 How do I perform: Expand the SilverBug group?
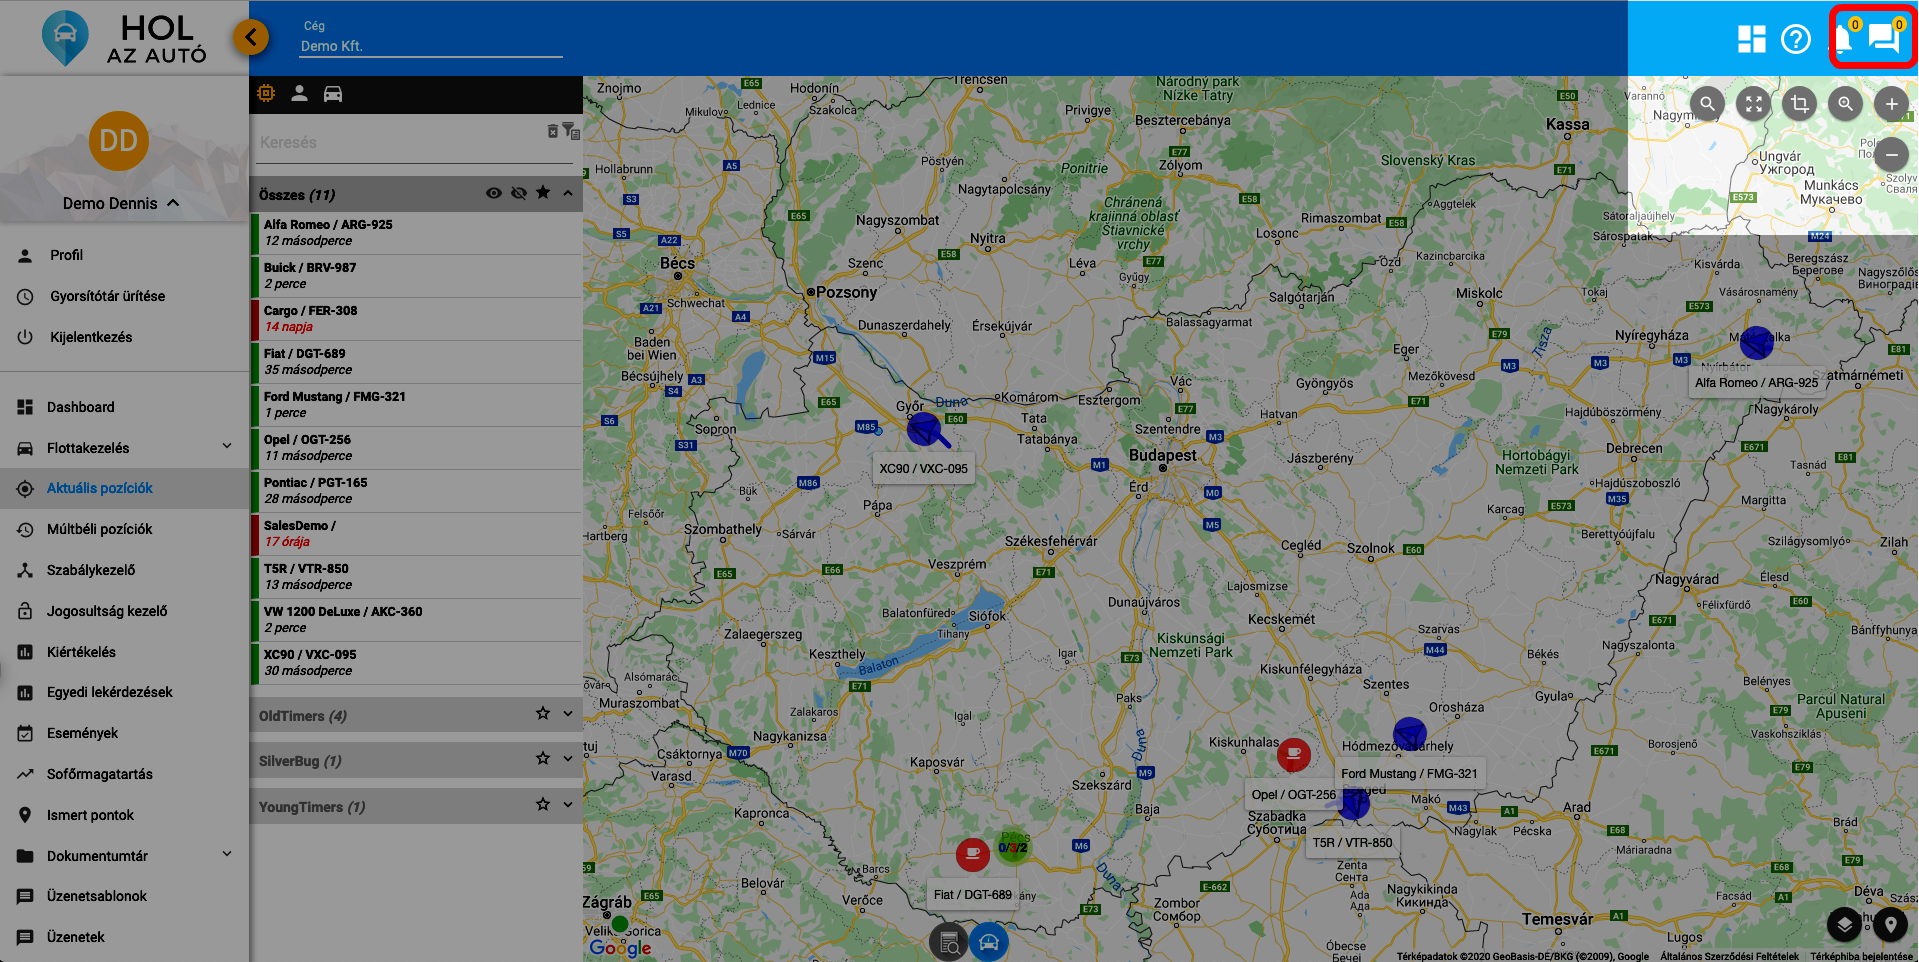tap(568, 759)
